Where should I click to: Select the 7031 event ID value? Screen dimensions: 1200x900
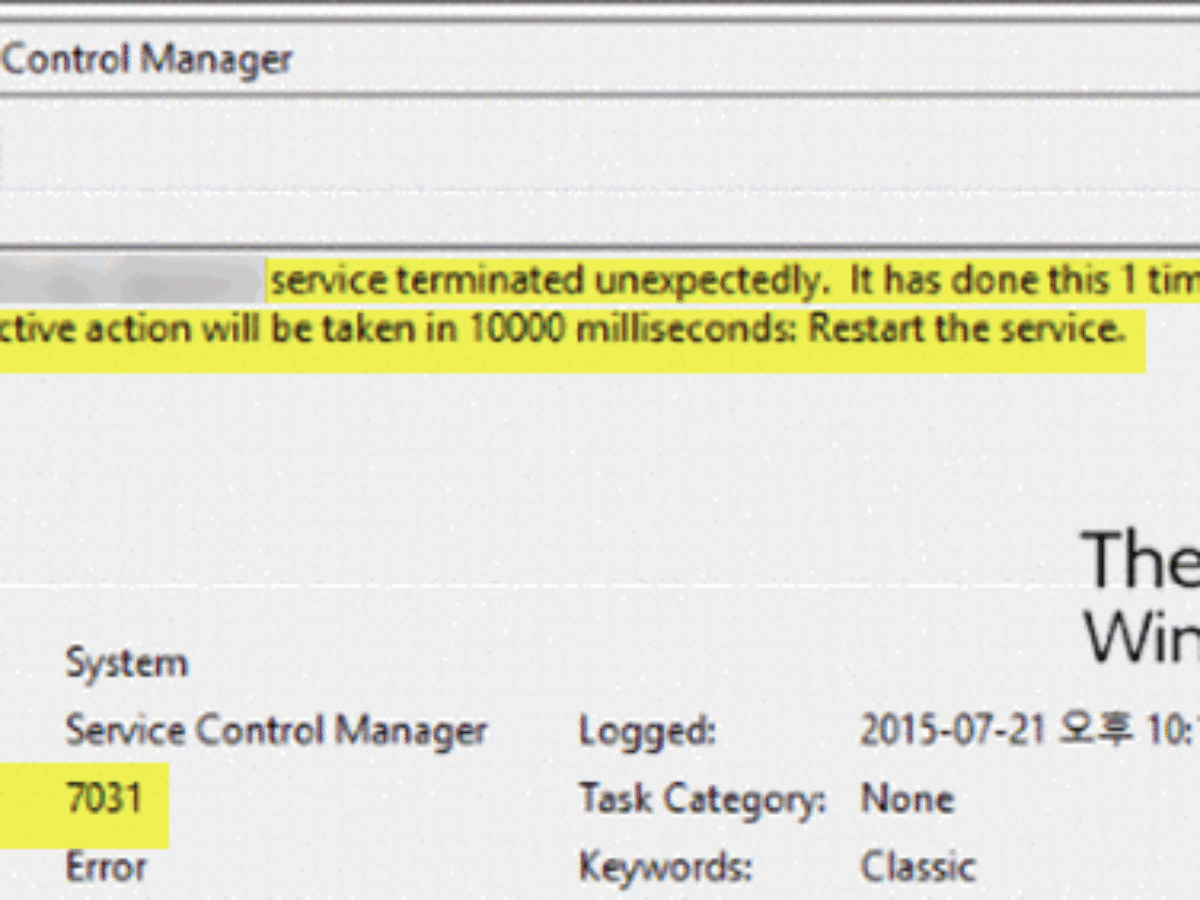(x=104, y=799)
